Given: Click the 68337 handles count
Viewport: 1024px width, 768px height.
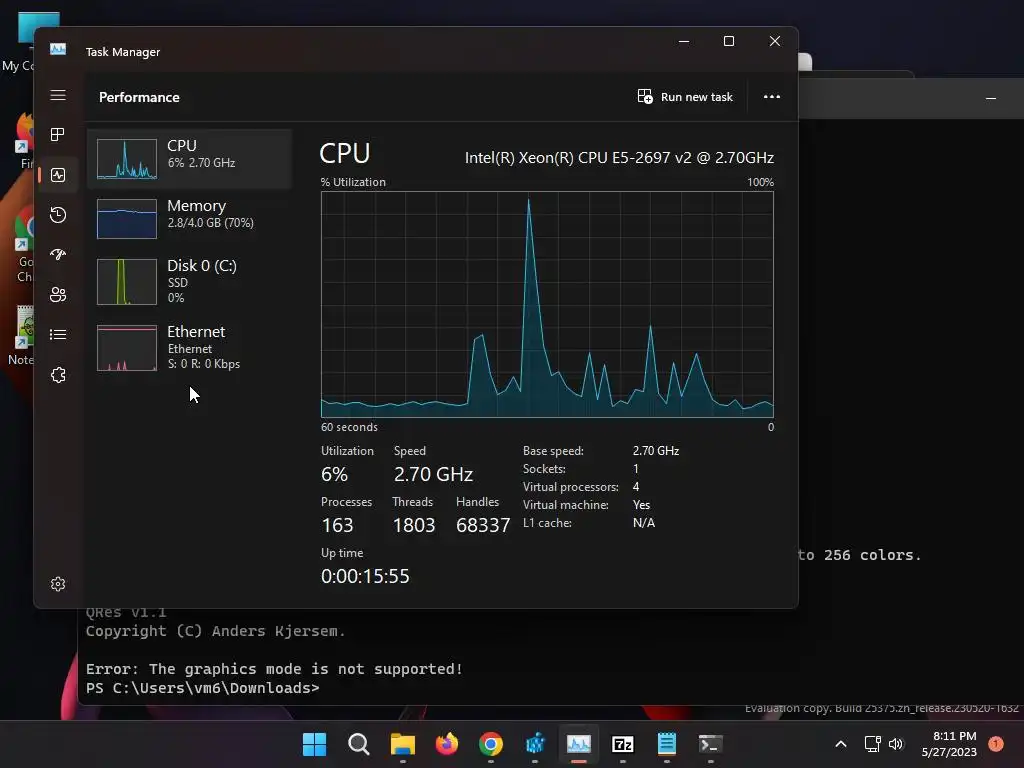Looking at the screenshot, I should tap(483, 525).
